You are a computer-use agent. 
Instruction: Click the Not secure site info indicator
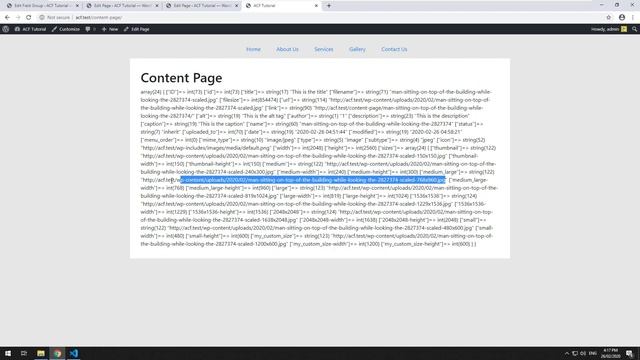coord(55,18)
